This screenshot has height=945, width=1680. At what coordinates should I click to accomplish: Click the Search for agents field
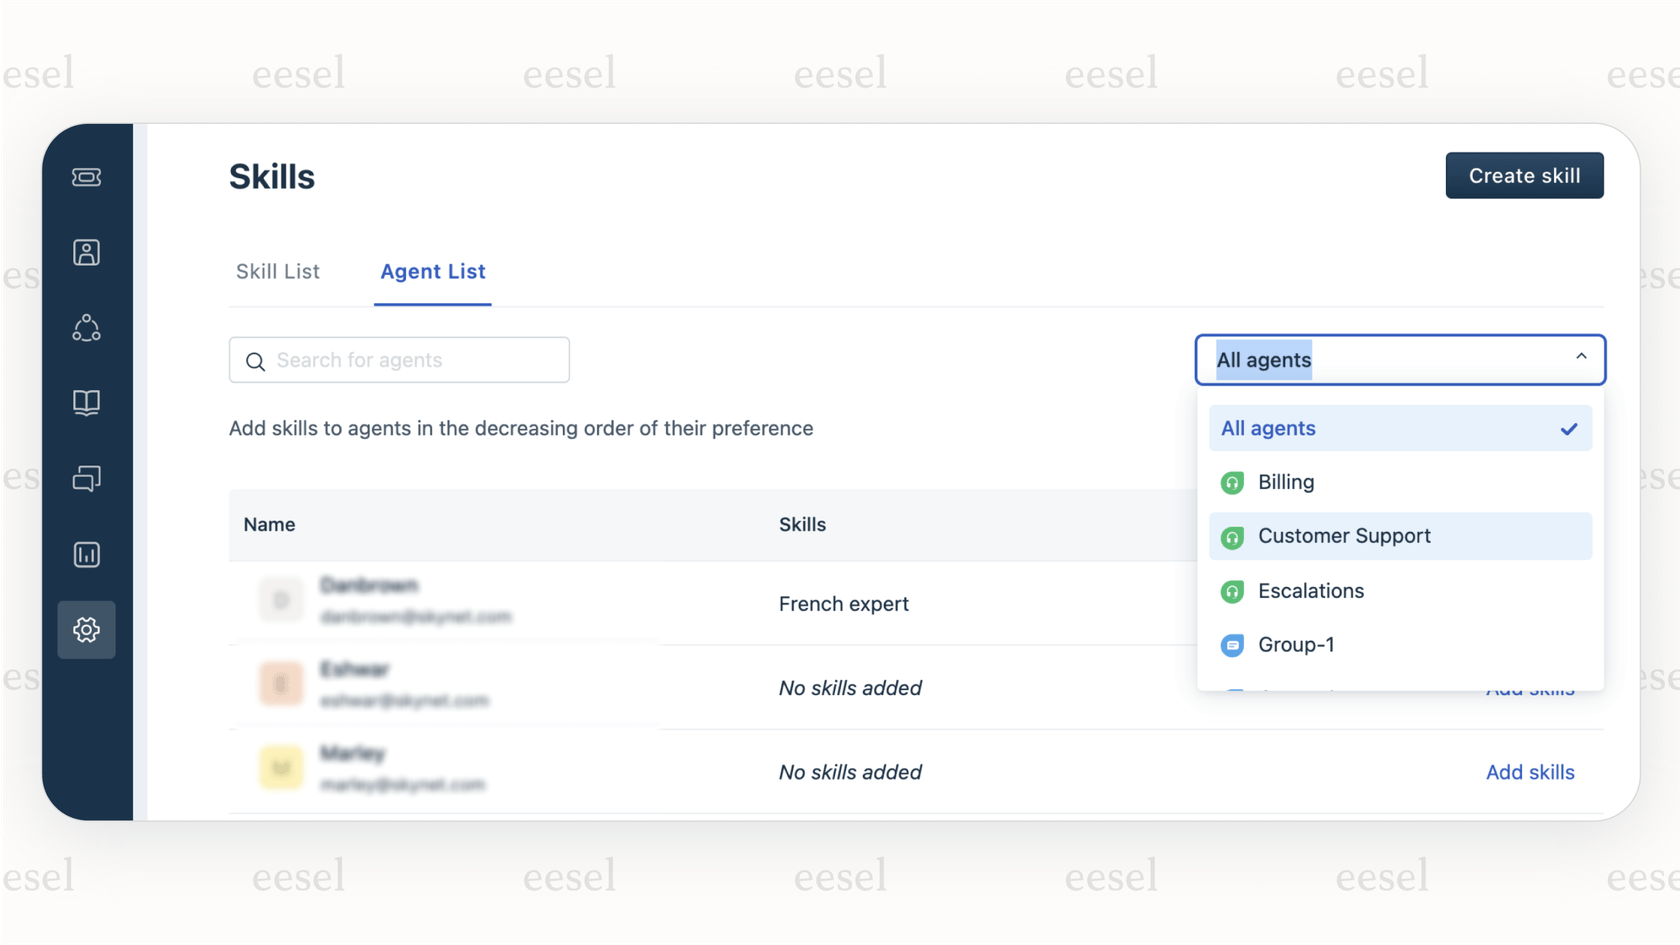coord(399,360)
